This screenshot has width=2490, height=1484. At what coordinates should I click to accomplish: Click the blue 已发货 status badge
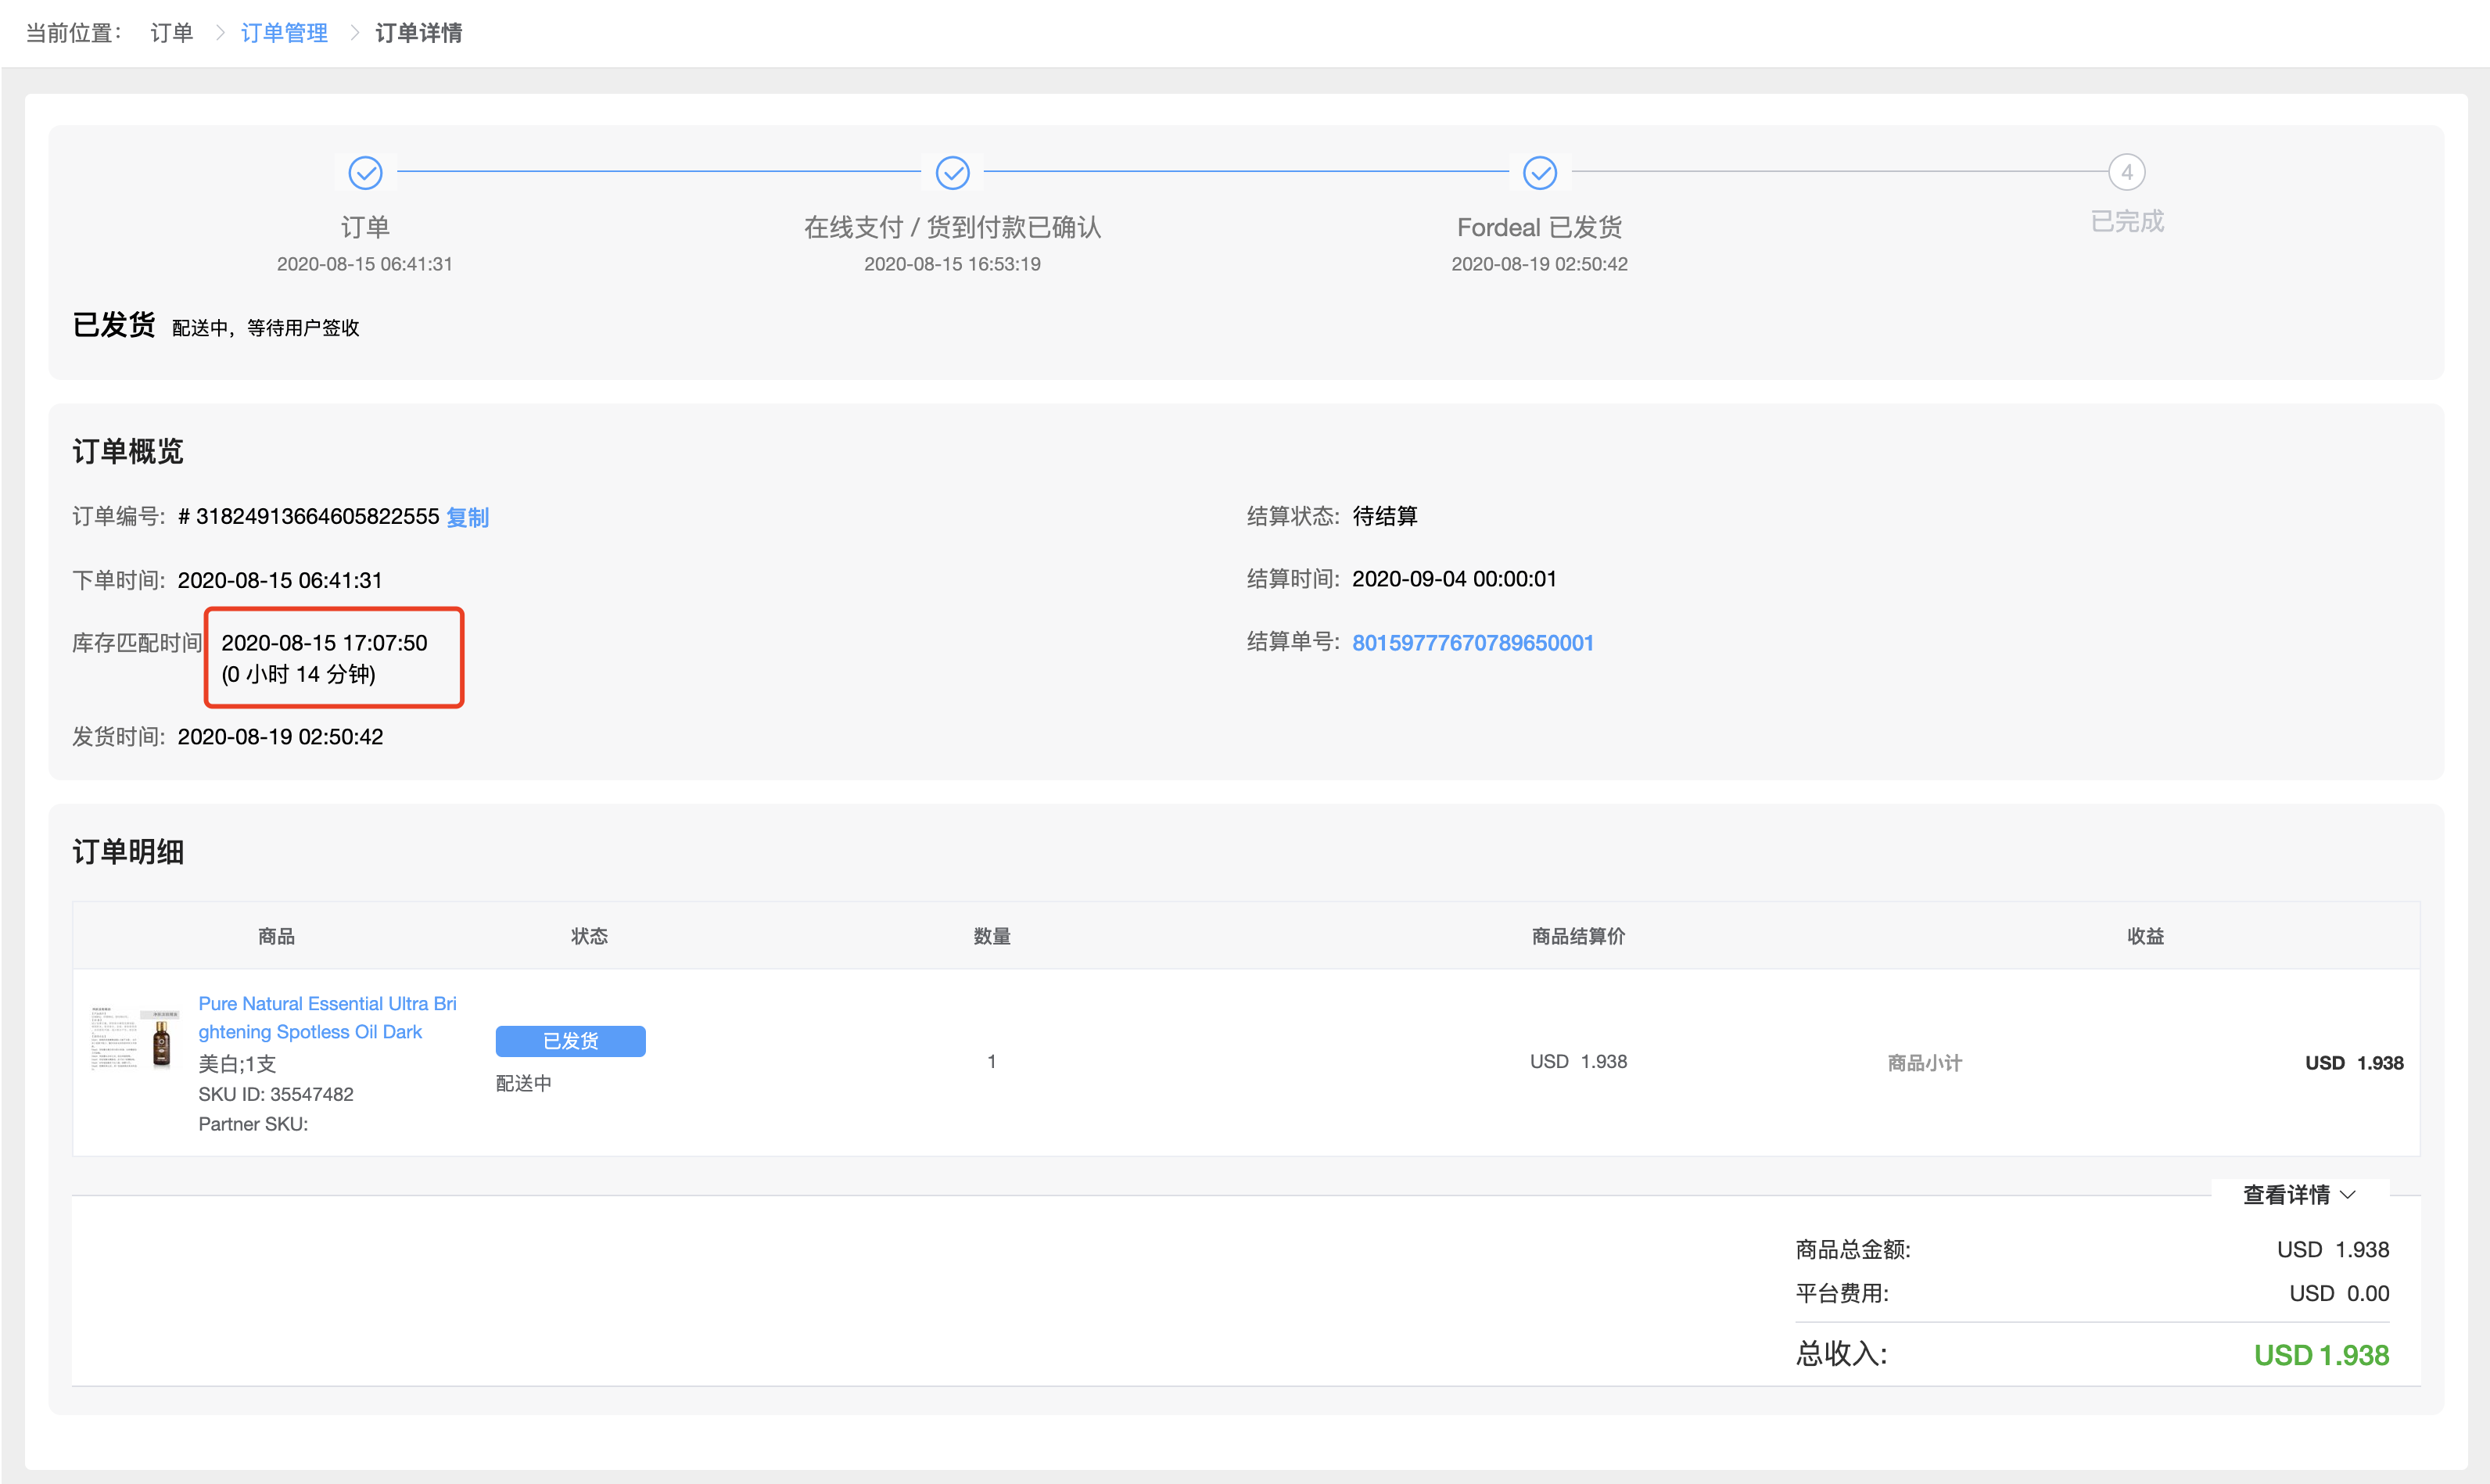[570, 1041]
